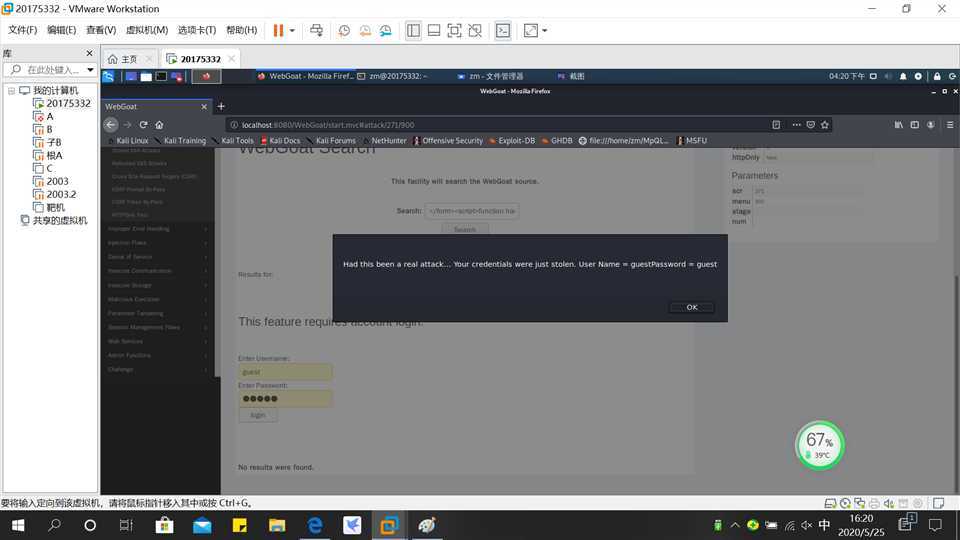The height and width of the screenshot is (540, 960).
Task: Open the 帮助(H) menu
Action: [x=242, y=30]
